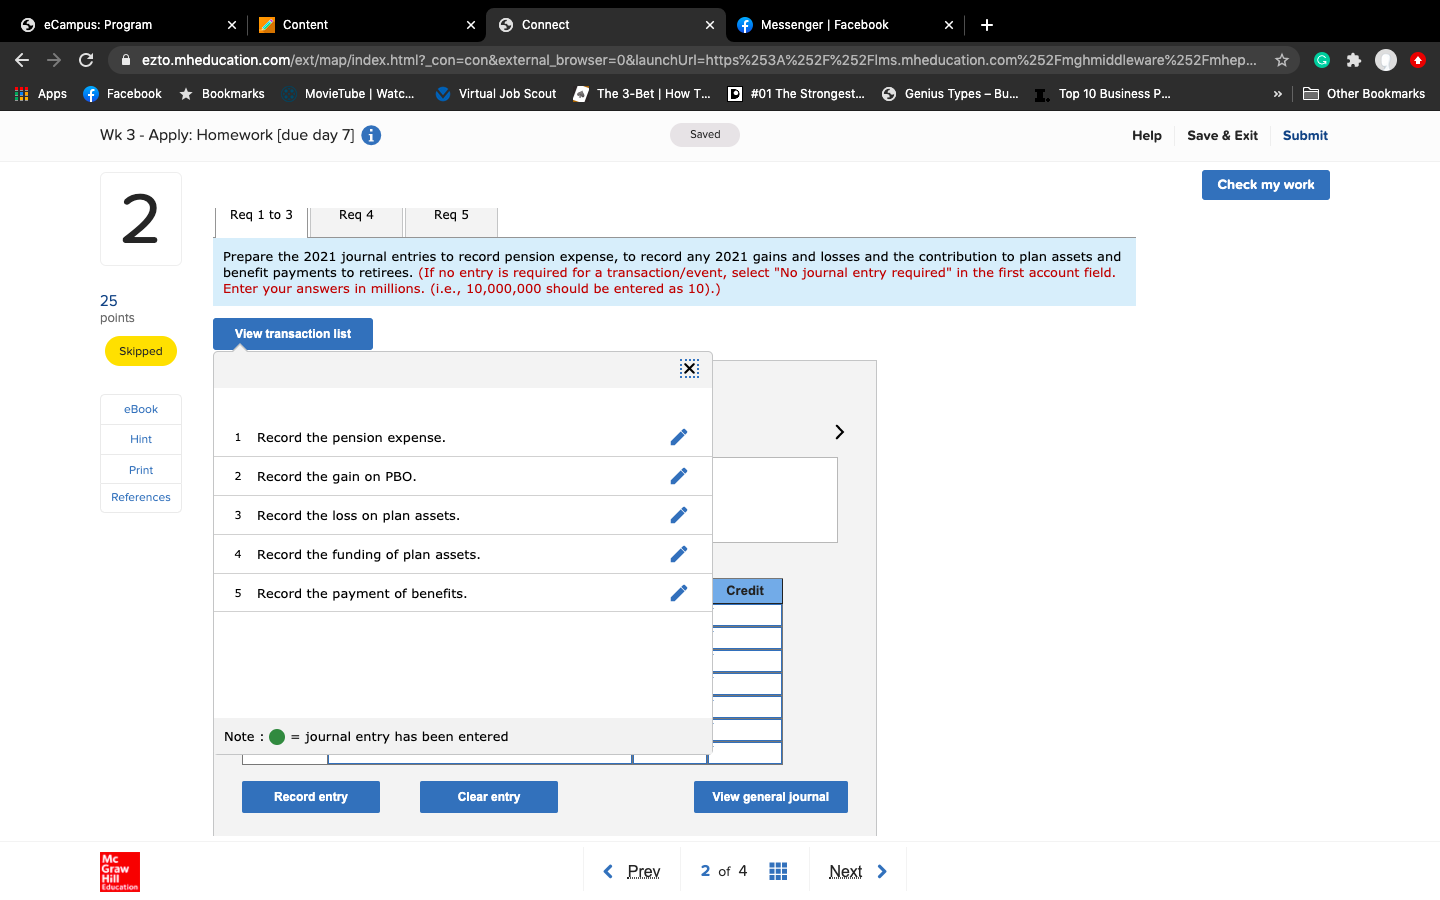Open the grid page navigator icon
This screenshot has height=900, width=1440.
point(778,870)
